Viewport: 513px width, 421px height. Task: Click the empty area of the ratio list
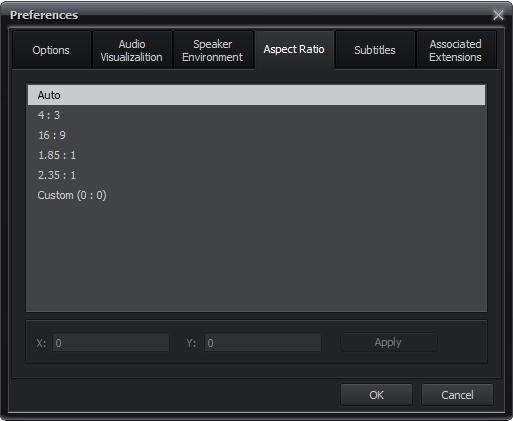256,258
